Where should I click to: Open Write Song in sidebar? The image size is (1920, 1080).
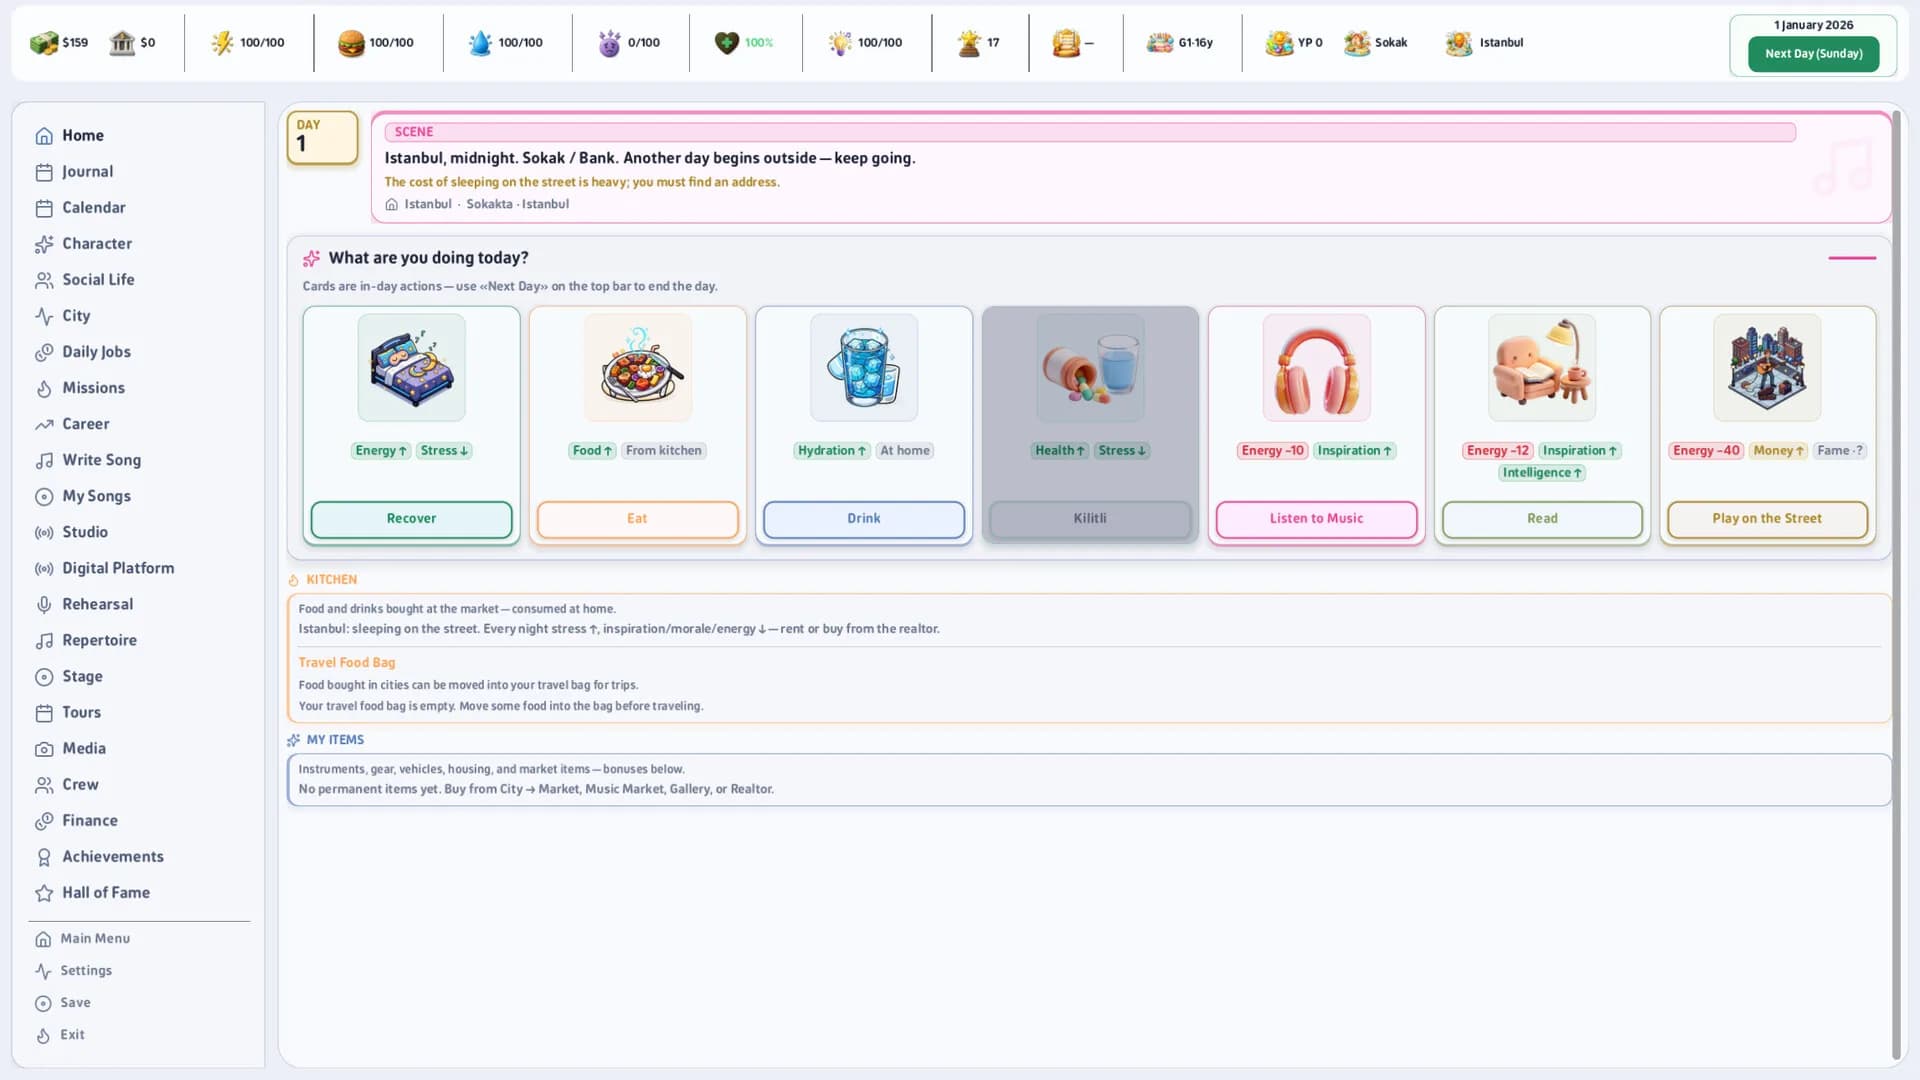[101, 460]
